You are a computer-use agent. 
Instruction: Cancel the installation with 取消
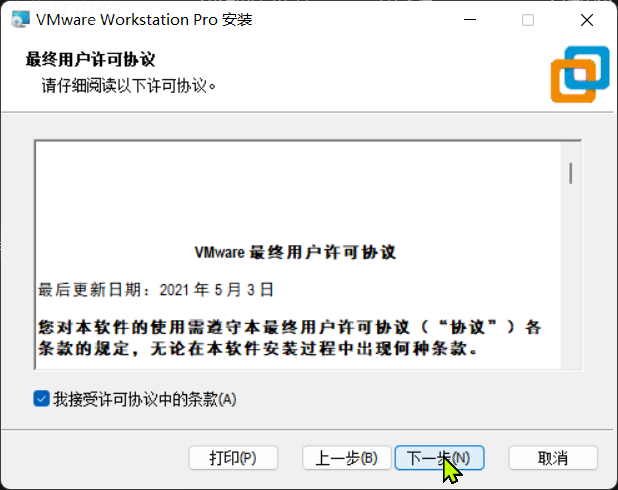(553, 458)
